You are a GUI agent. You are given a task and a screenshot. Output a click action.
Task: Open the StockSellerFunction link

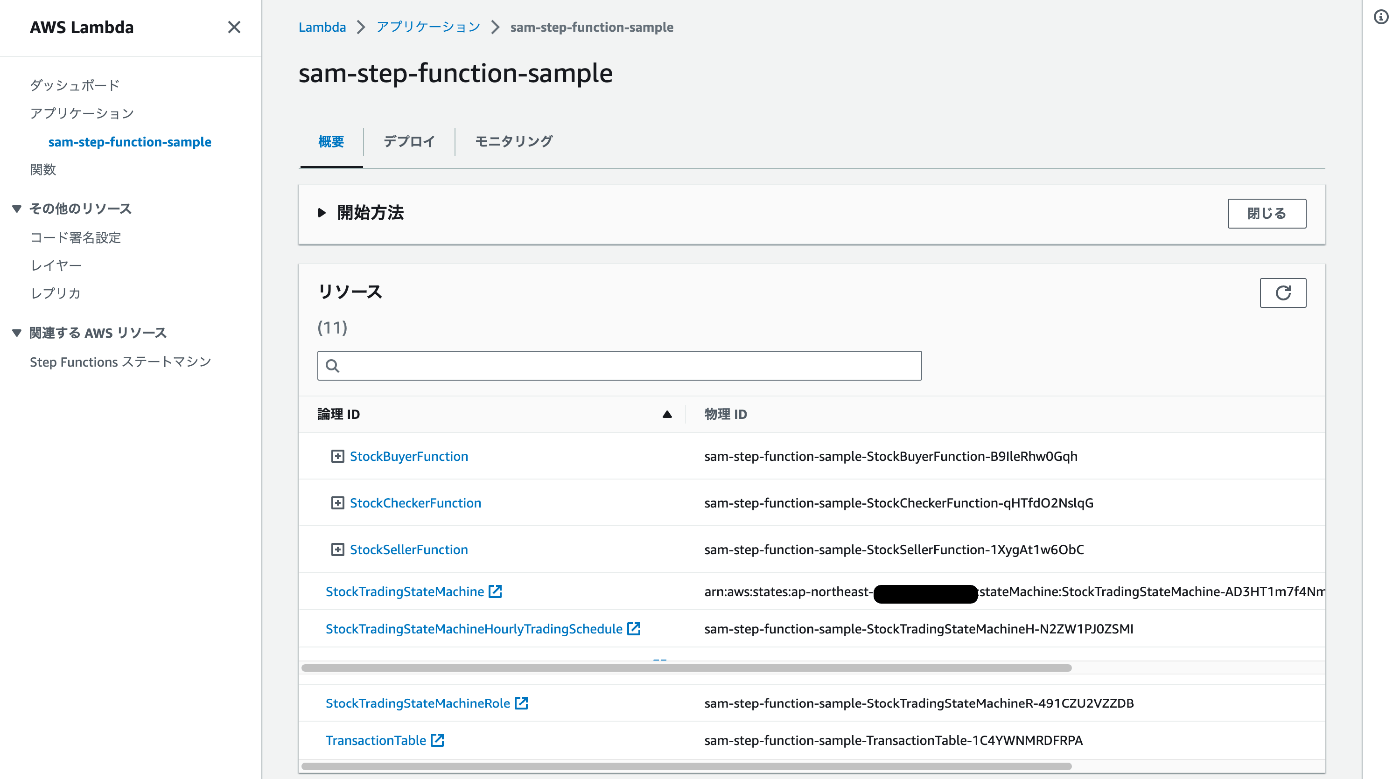(x=409, y=550)
